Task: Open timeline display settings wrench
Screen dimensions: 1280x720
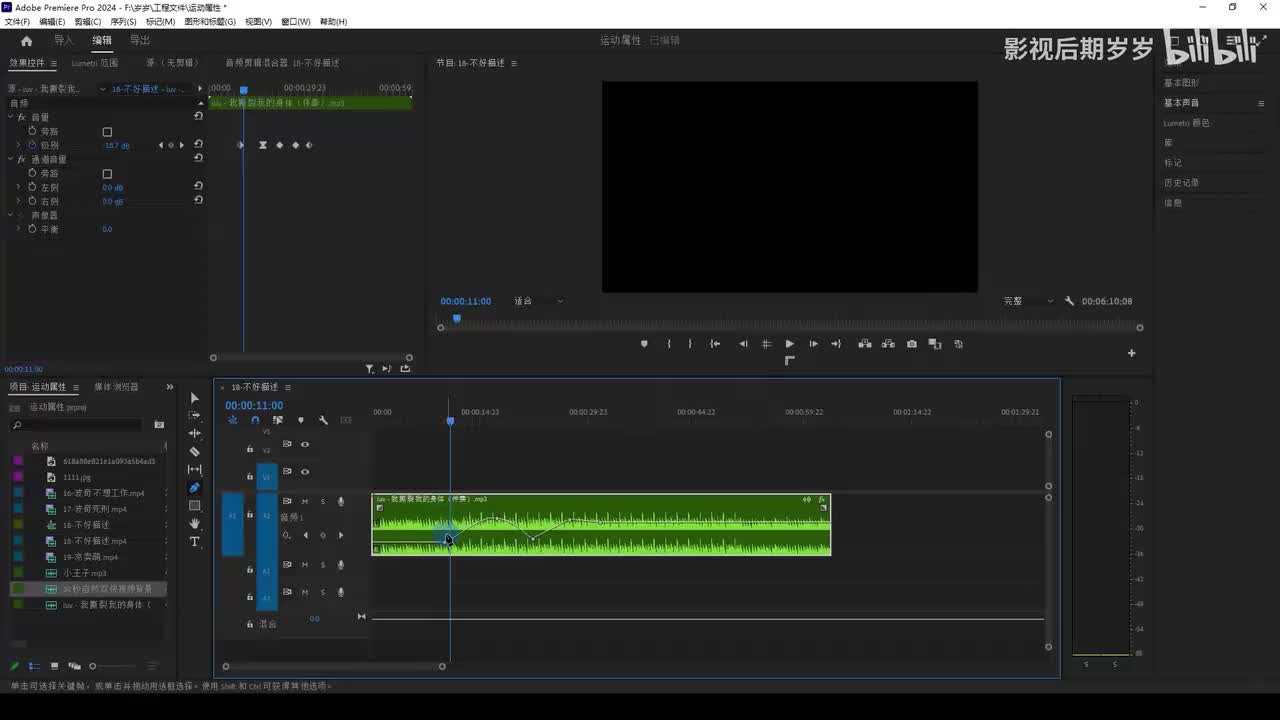Action: 323,421
